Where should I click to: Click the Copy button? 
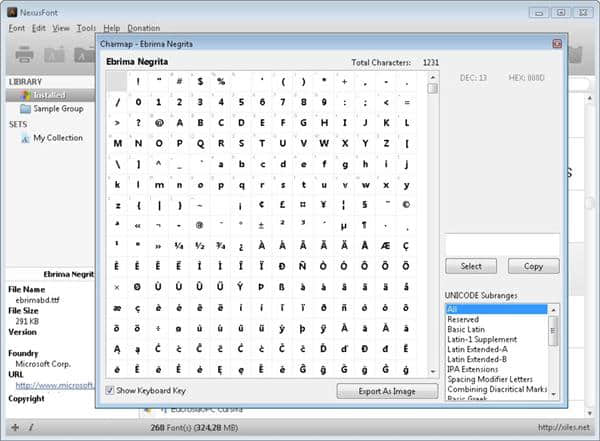point(533,266)
